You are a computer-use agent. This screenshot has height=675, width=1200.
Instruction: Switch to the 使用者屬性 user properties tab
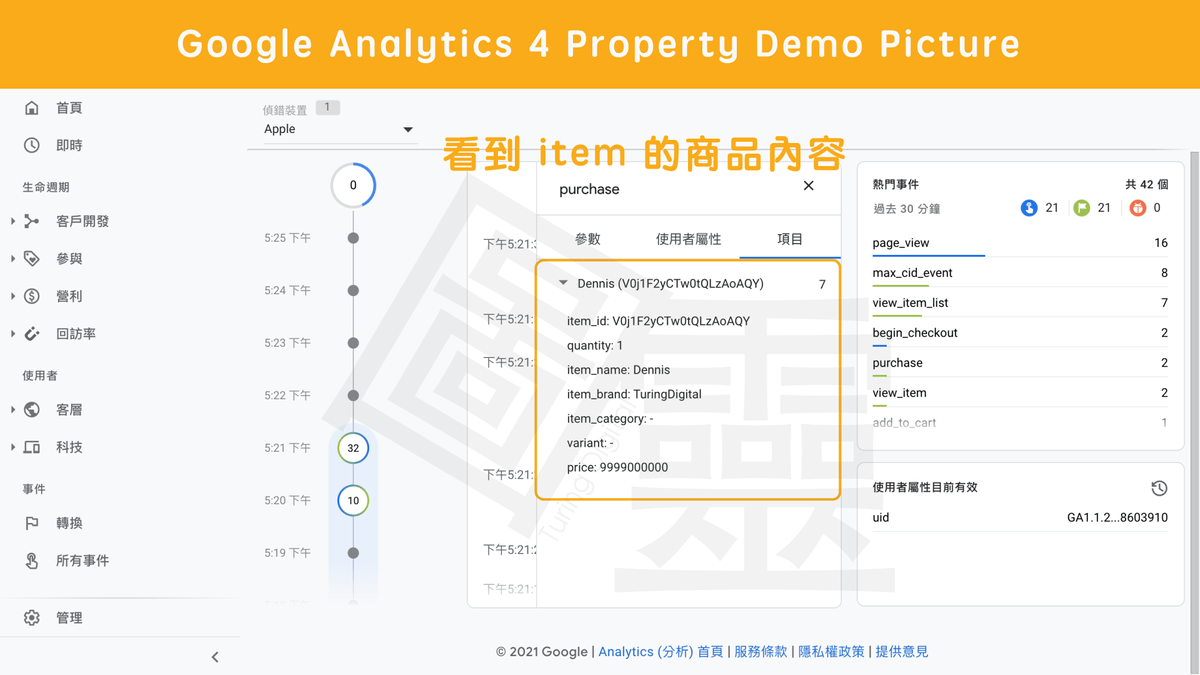coord(688,239)
